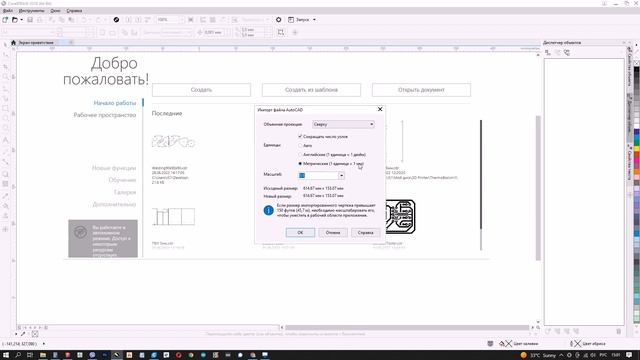Open the Window (Окно) menu
This screenshot has width=640, height=360.
56,11
